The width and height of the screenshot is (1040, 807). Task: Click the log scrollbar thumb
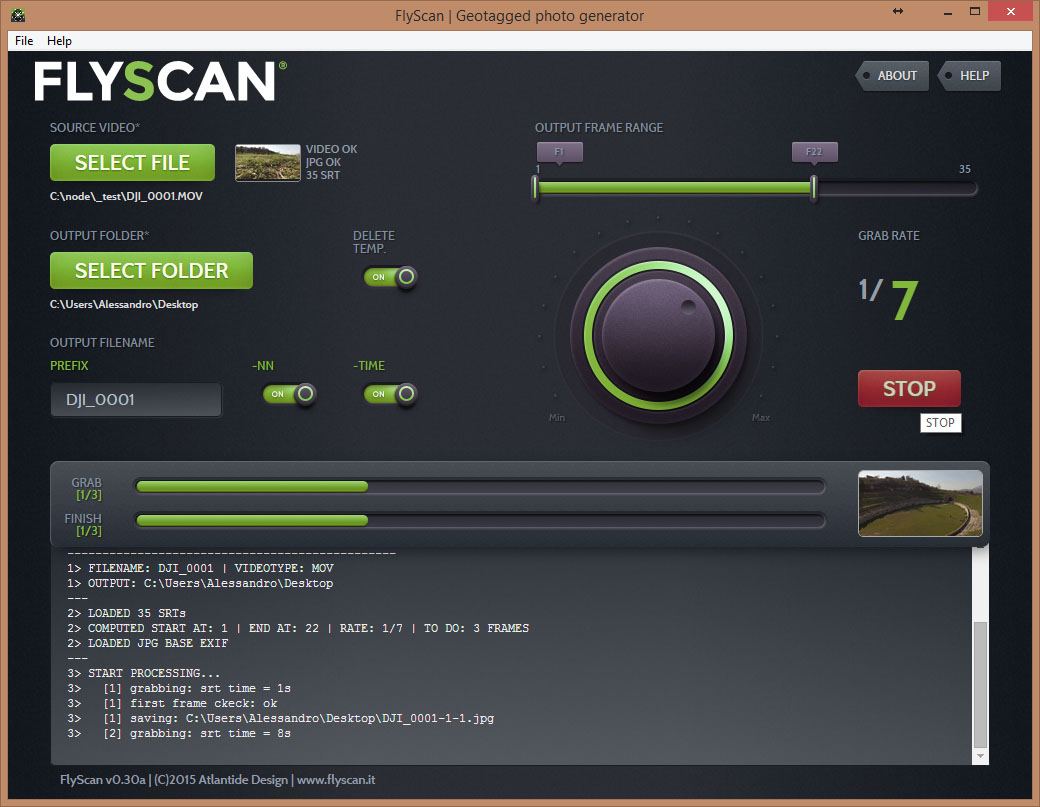(x=980, y=684)
